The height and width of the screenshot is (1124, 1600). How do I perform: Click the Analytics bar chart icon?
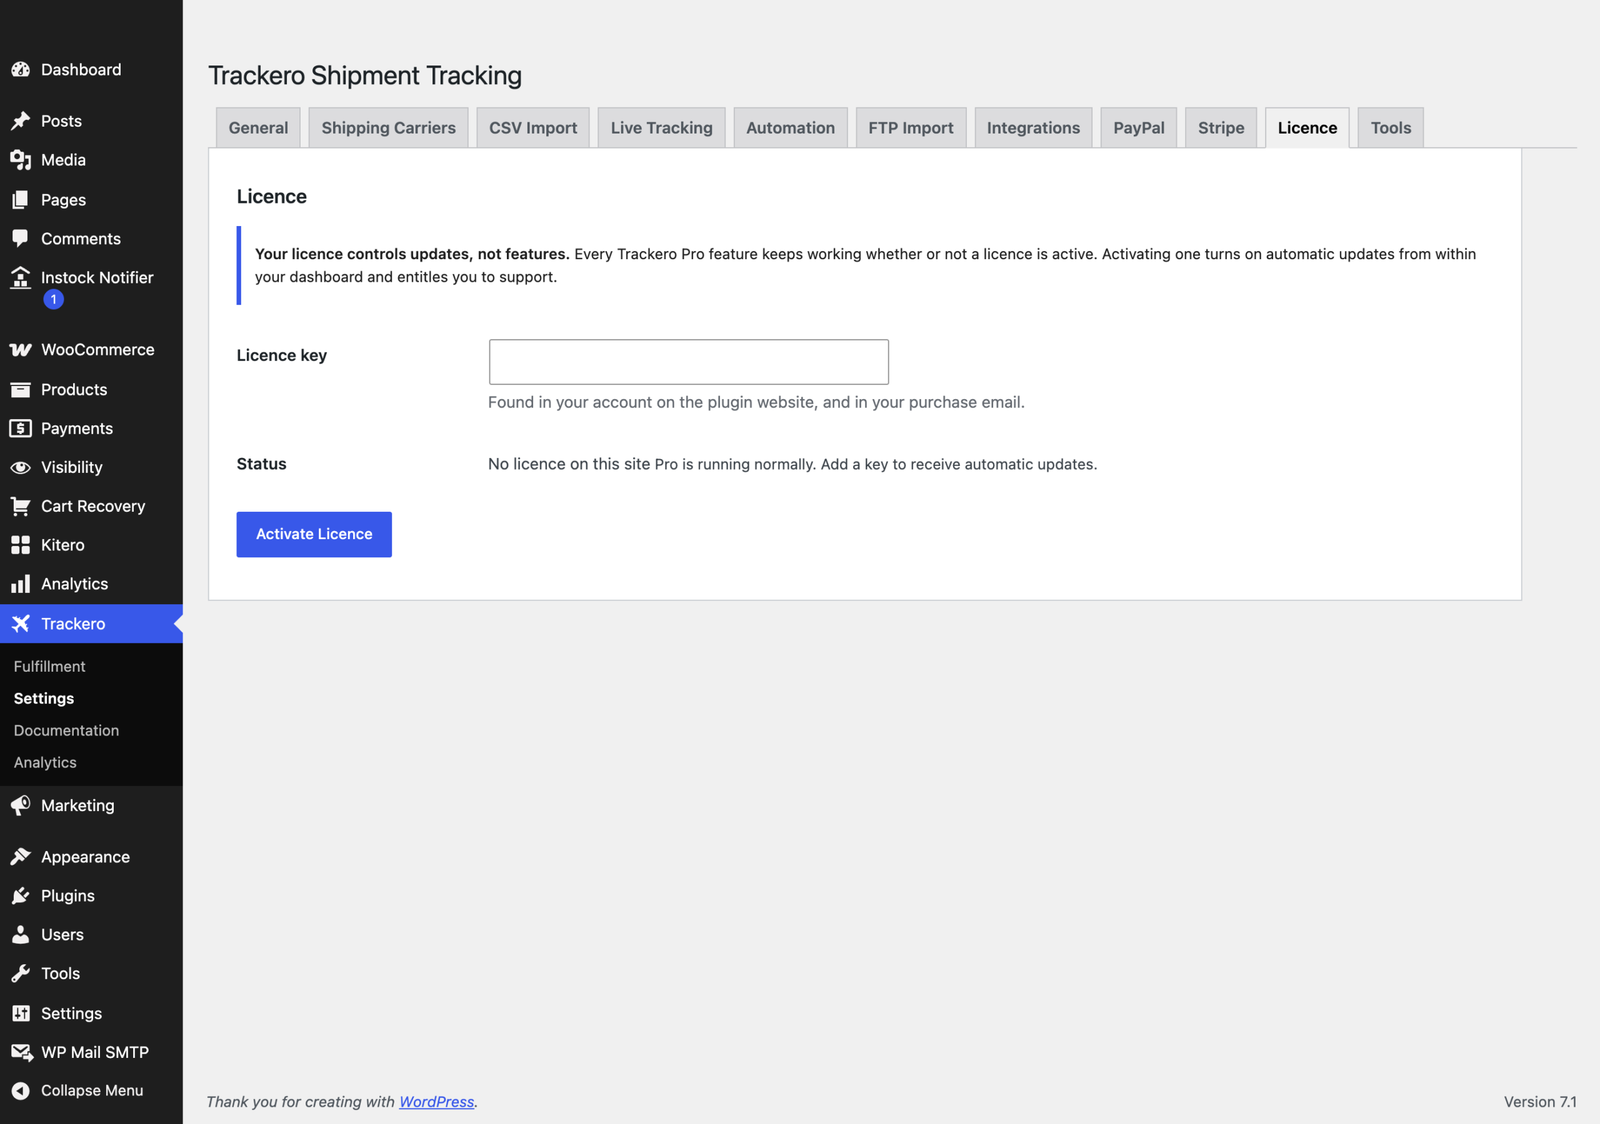[x=20, y=584]
